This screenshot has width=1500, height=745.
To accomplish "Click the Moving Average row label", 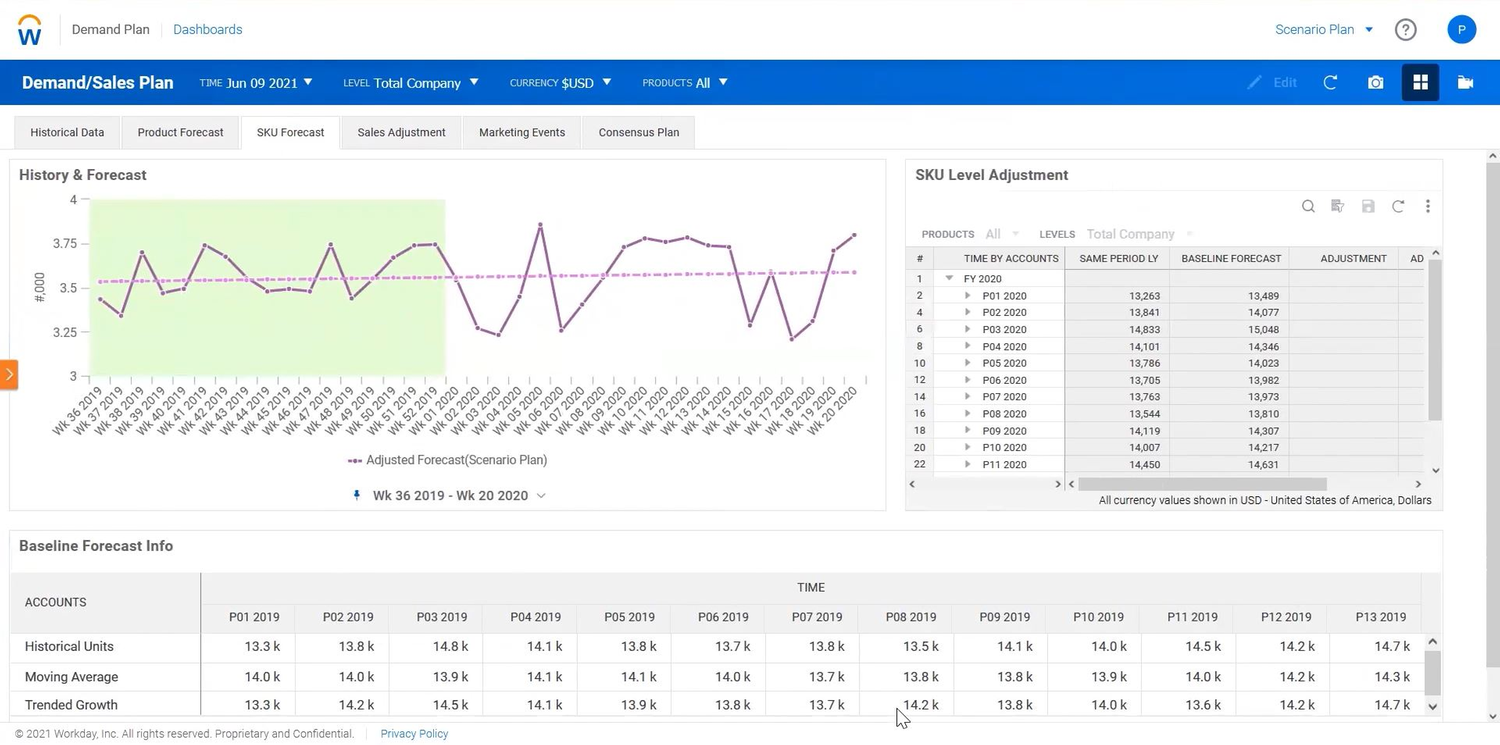I will point(71,677).
